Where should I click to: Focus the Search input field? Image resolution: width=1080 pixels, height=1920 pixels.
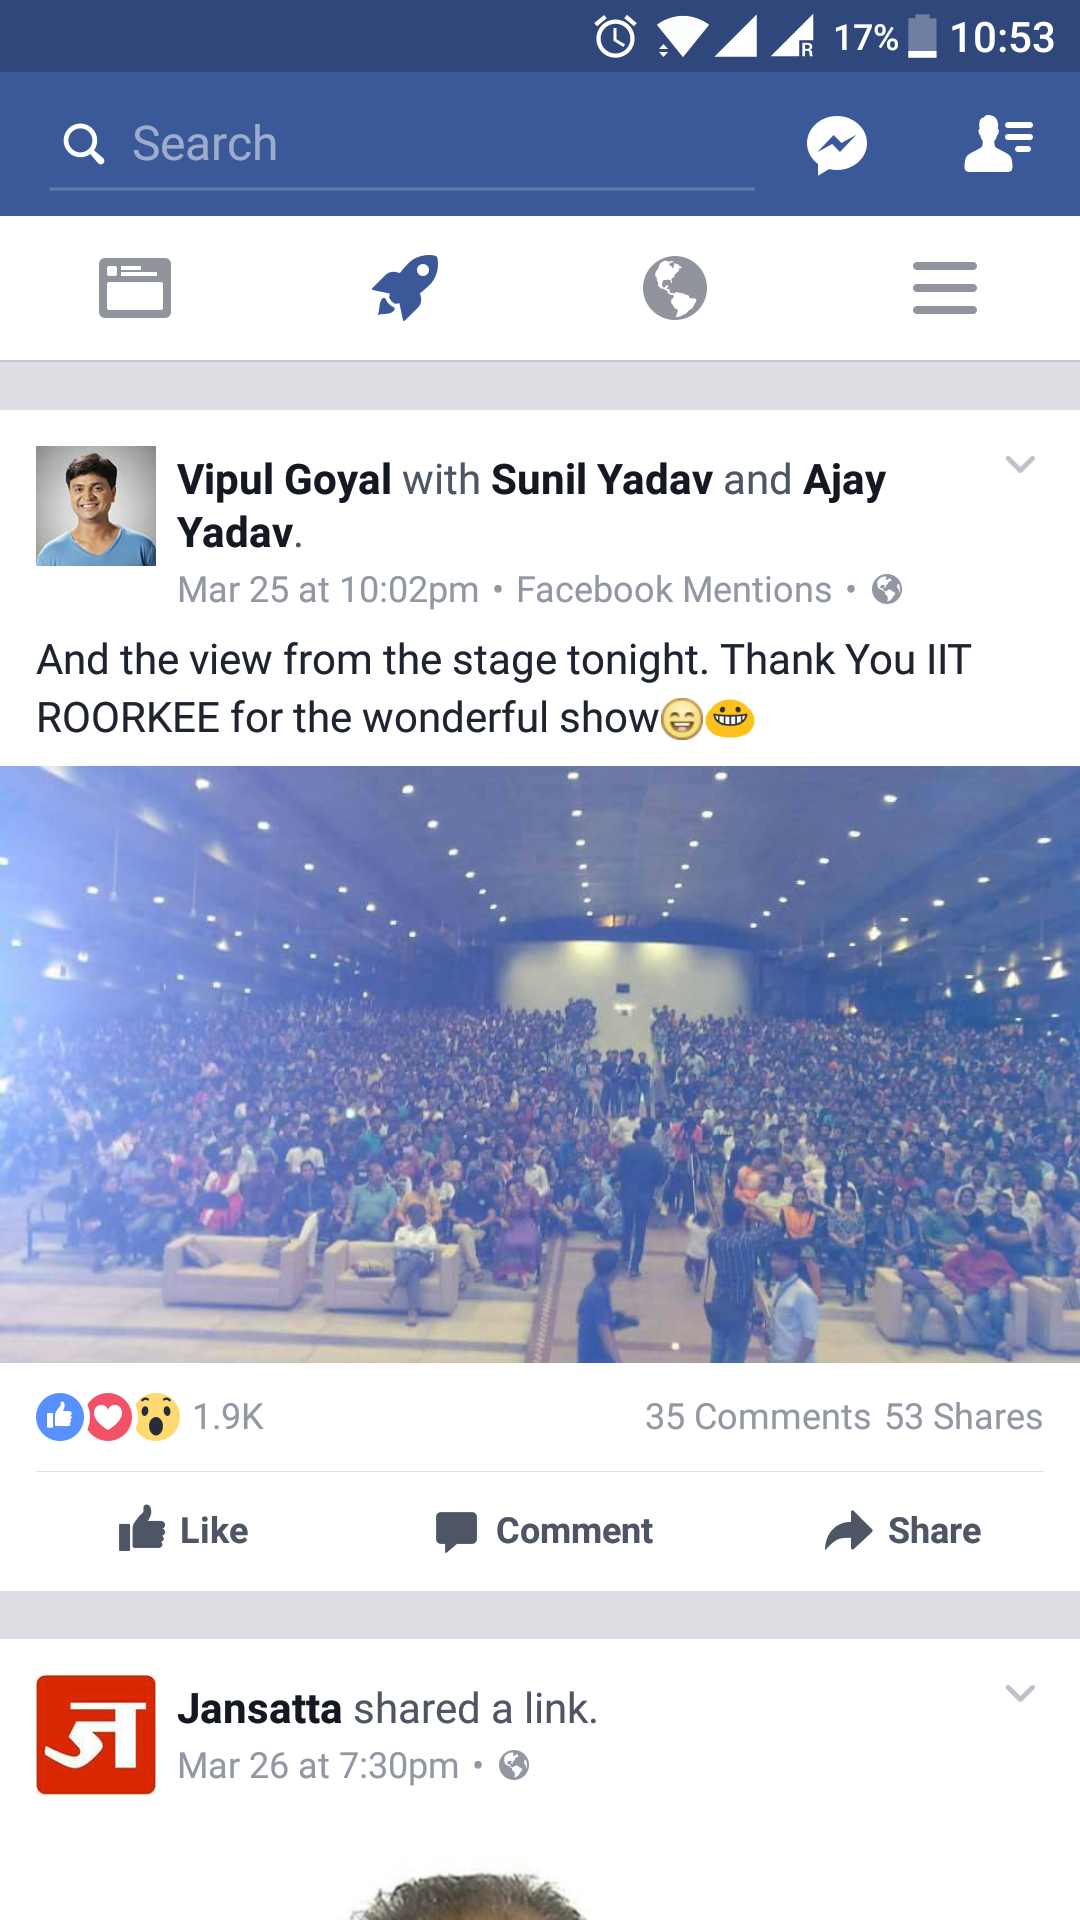402,145
